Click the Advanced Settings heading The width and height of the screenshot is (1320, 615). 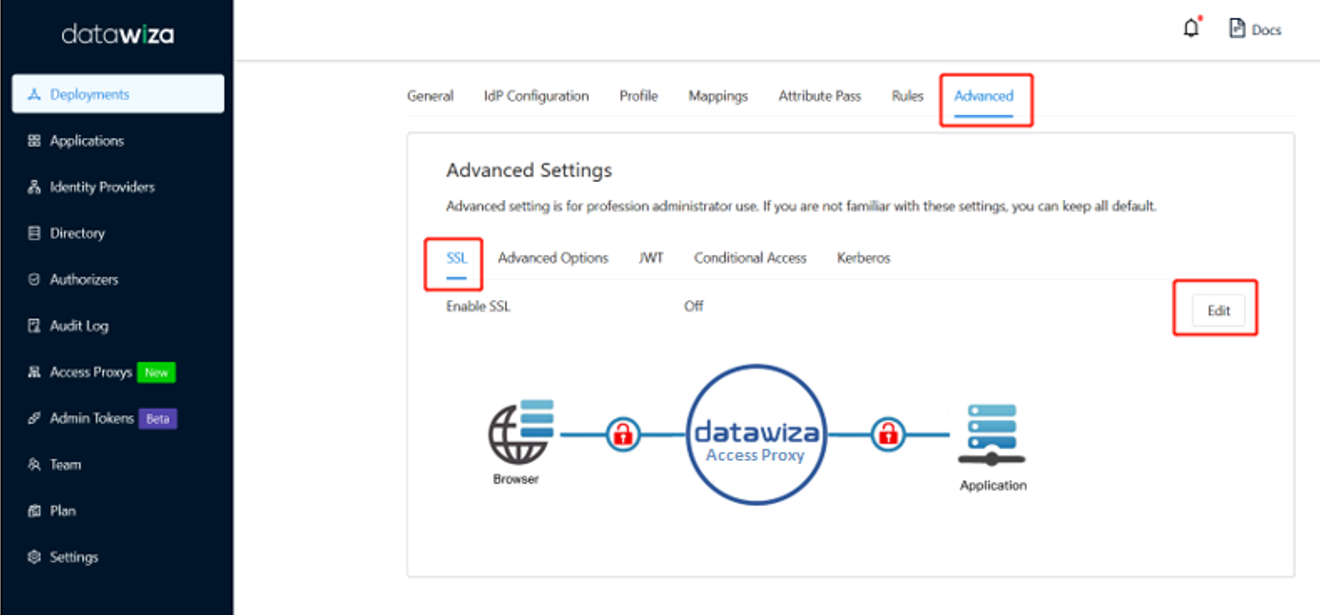(529, 170)
